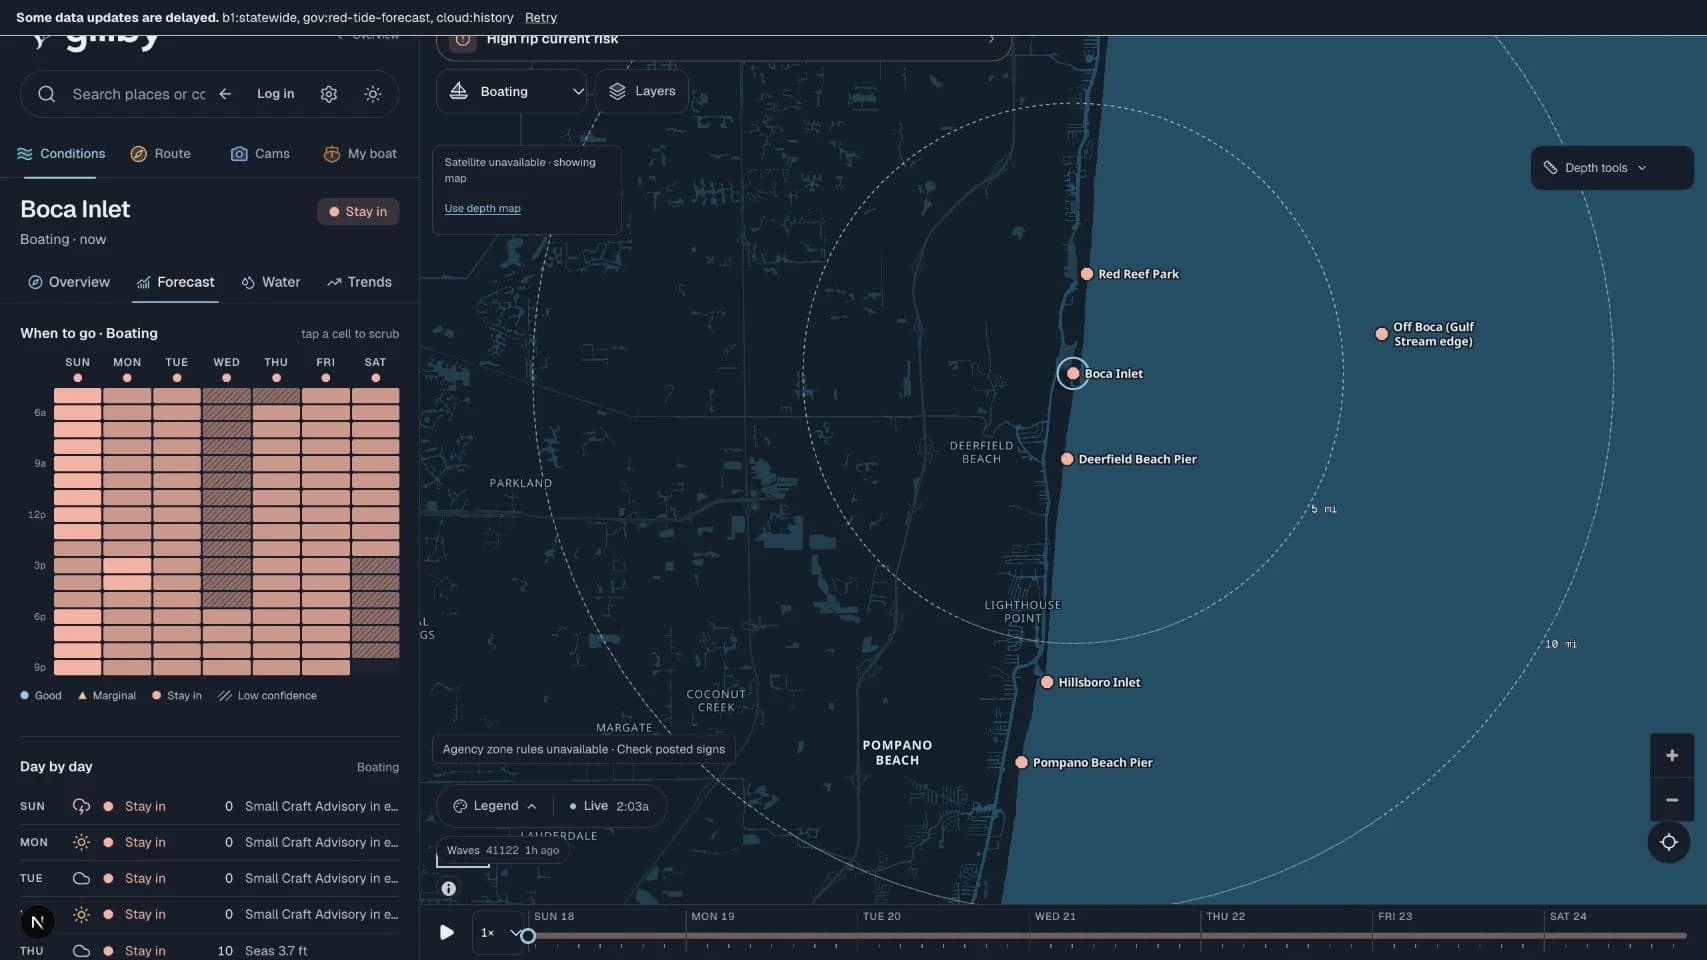
Task: Recenter map with locate icon
Action: click(1669, 842)
